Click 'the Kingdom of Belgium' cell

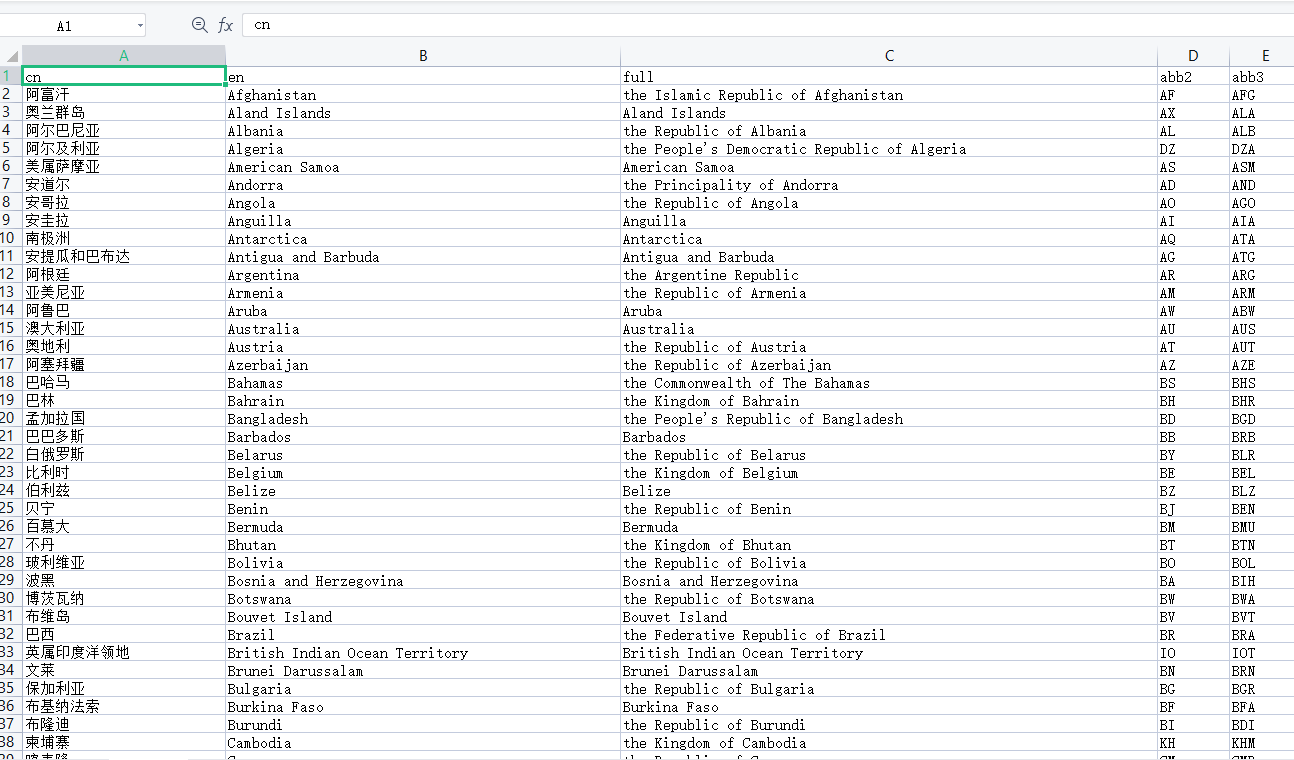889,473
